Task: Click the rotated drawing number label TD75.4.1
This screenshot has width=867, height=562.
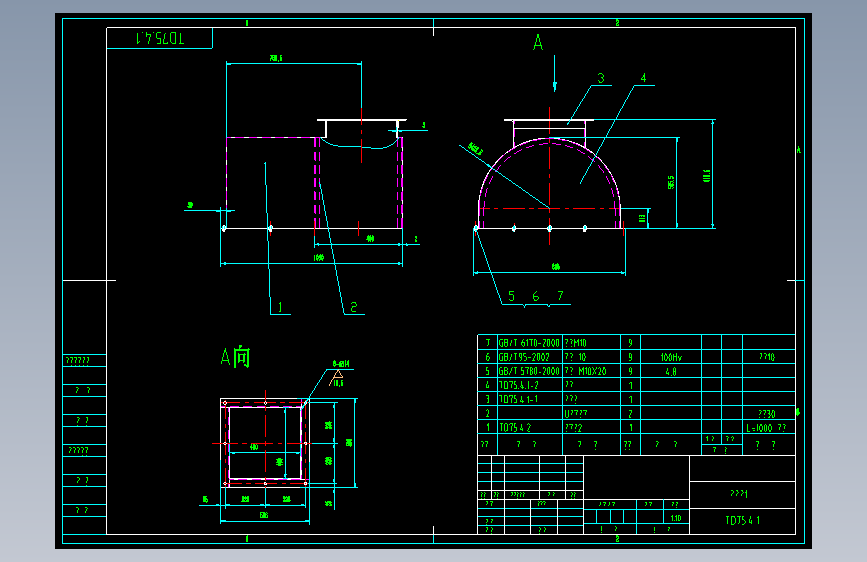Action: click(x=160, y=38)
